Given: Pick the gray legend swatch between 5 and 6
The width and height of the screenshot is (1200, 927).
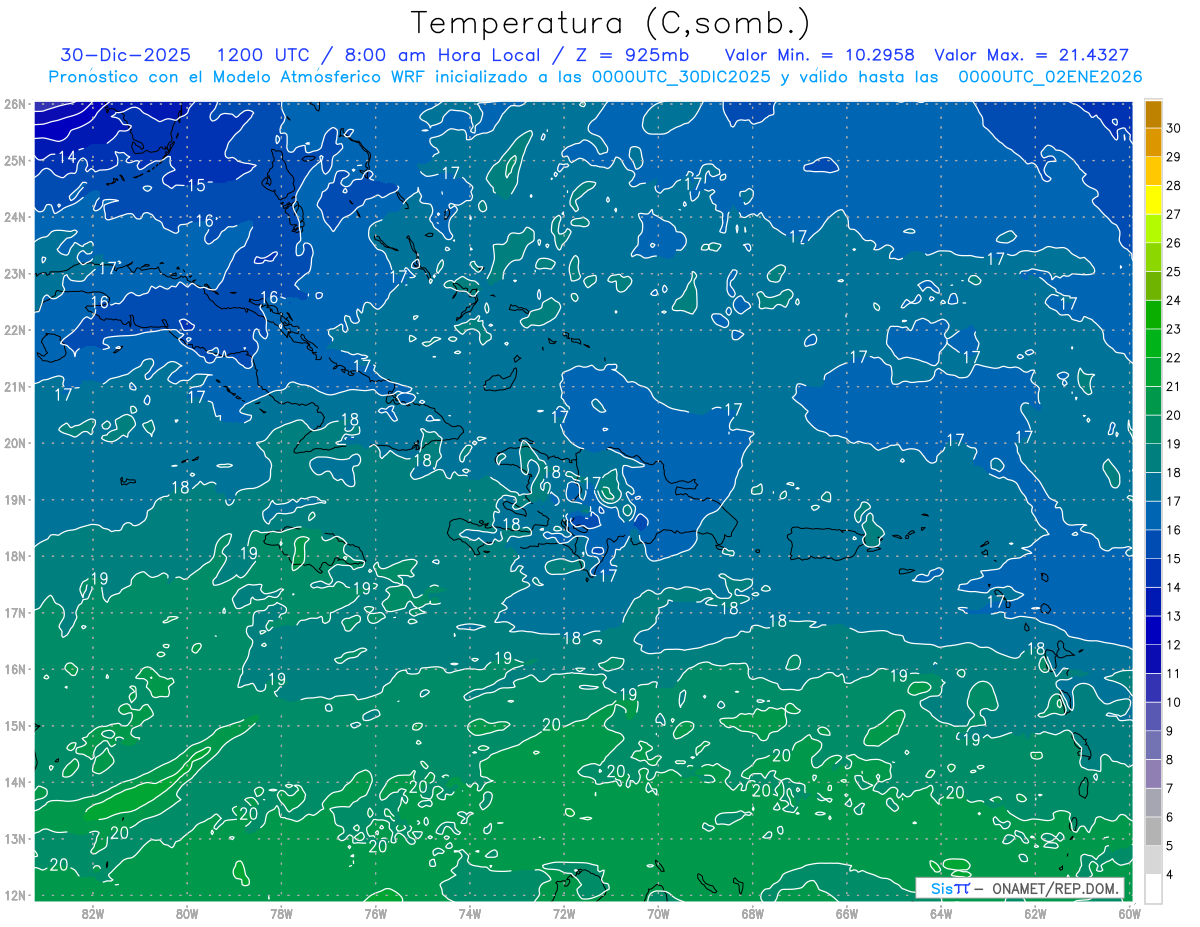Looking at the screenshot, I should click(x=1153, y=831).
